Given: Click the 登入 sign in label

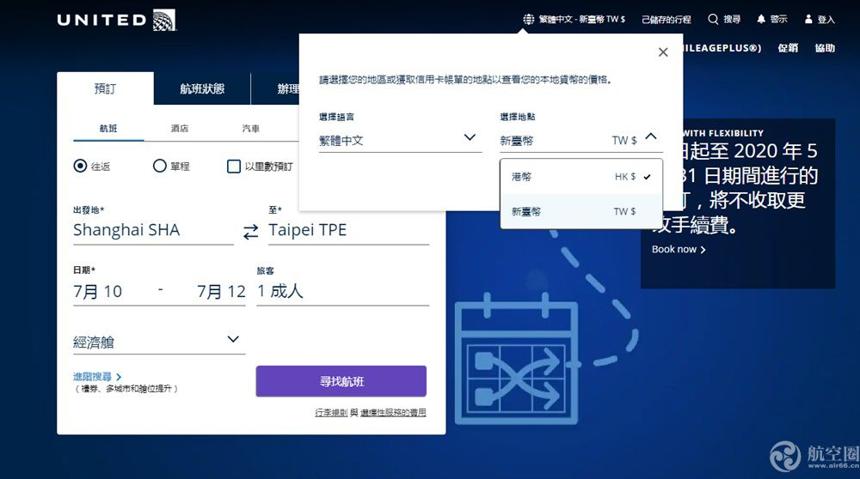Looking at the screenshot, I should pos(826,19).
